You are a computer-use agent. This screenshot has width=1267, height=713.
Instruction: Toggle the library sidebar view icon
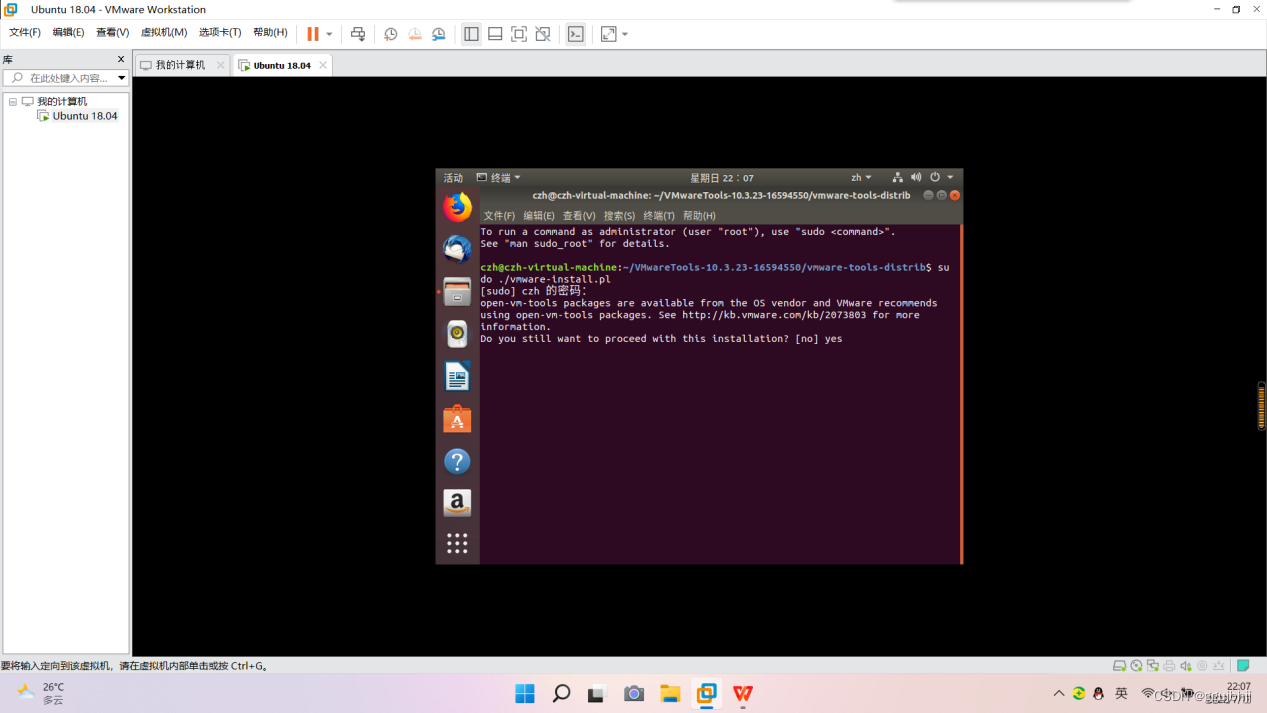tap(471, 34)
